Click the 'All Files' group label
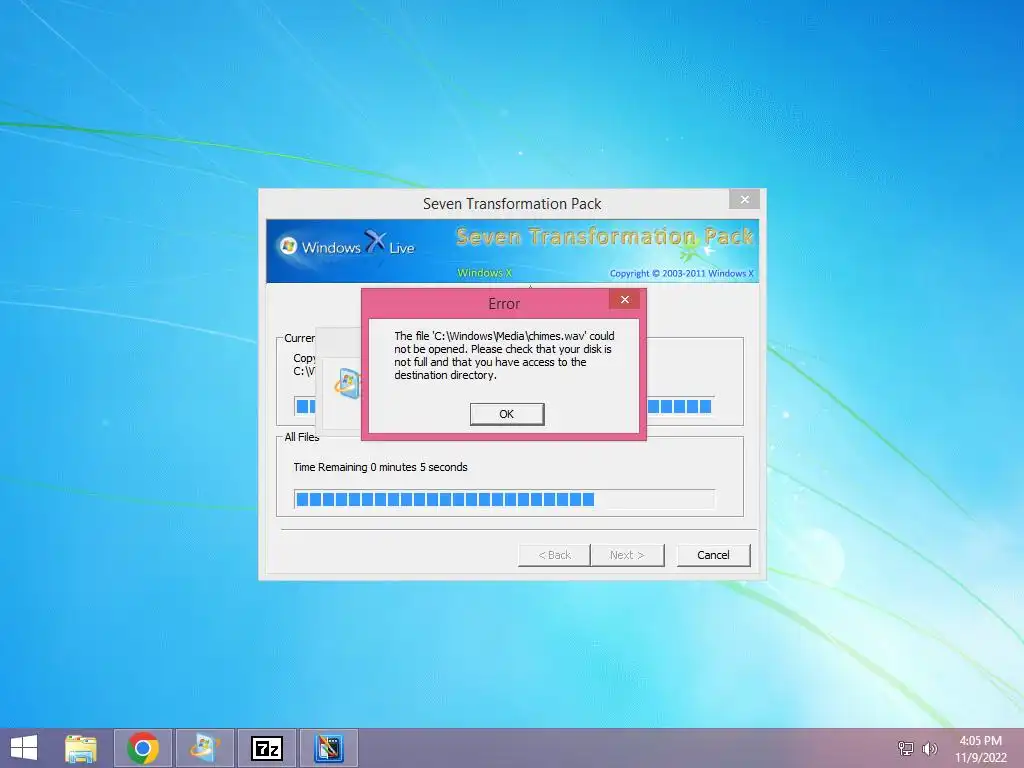 coord(302,437)
